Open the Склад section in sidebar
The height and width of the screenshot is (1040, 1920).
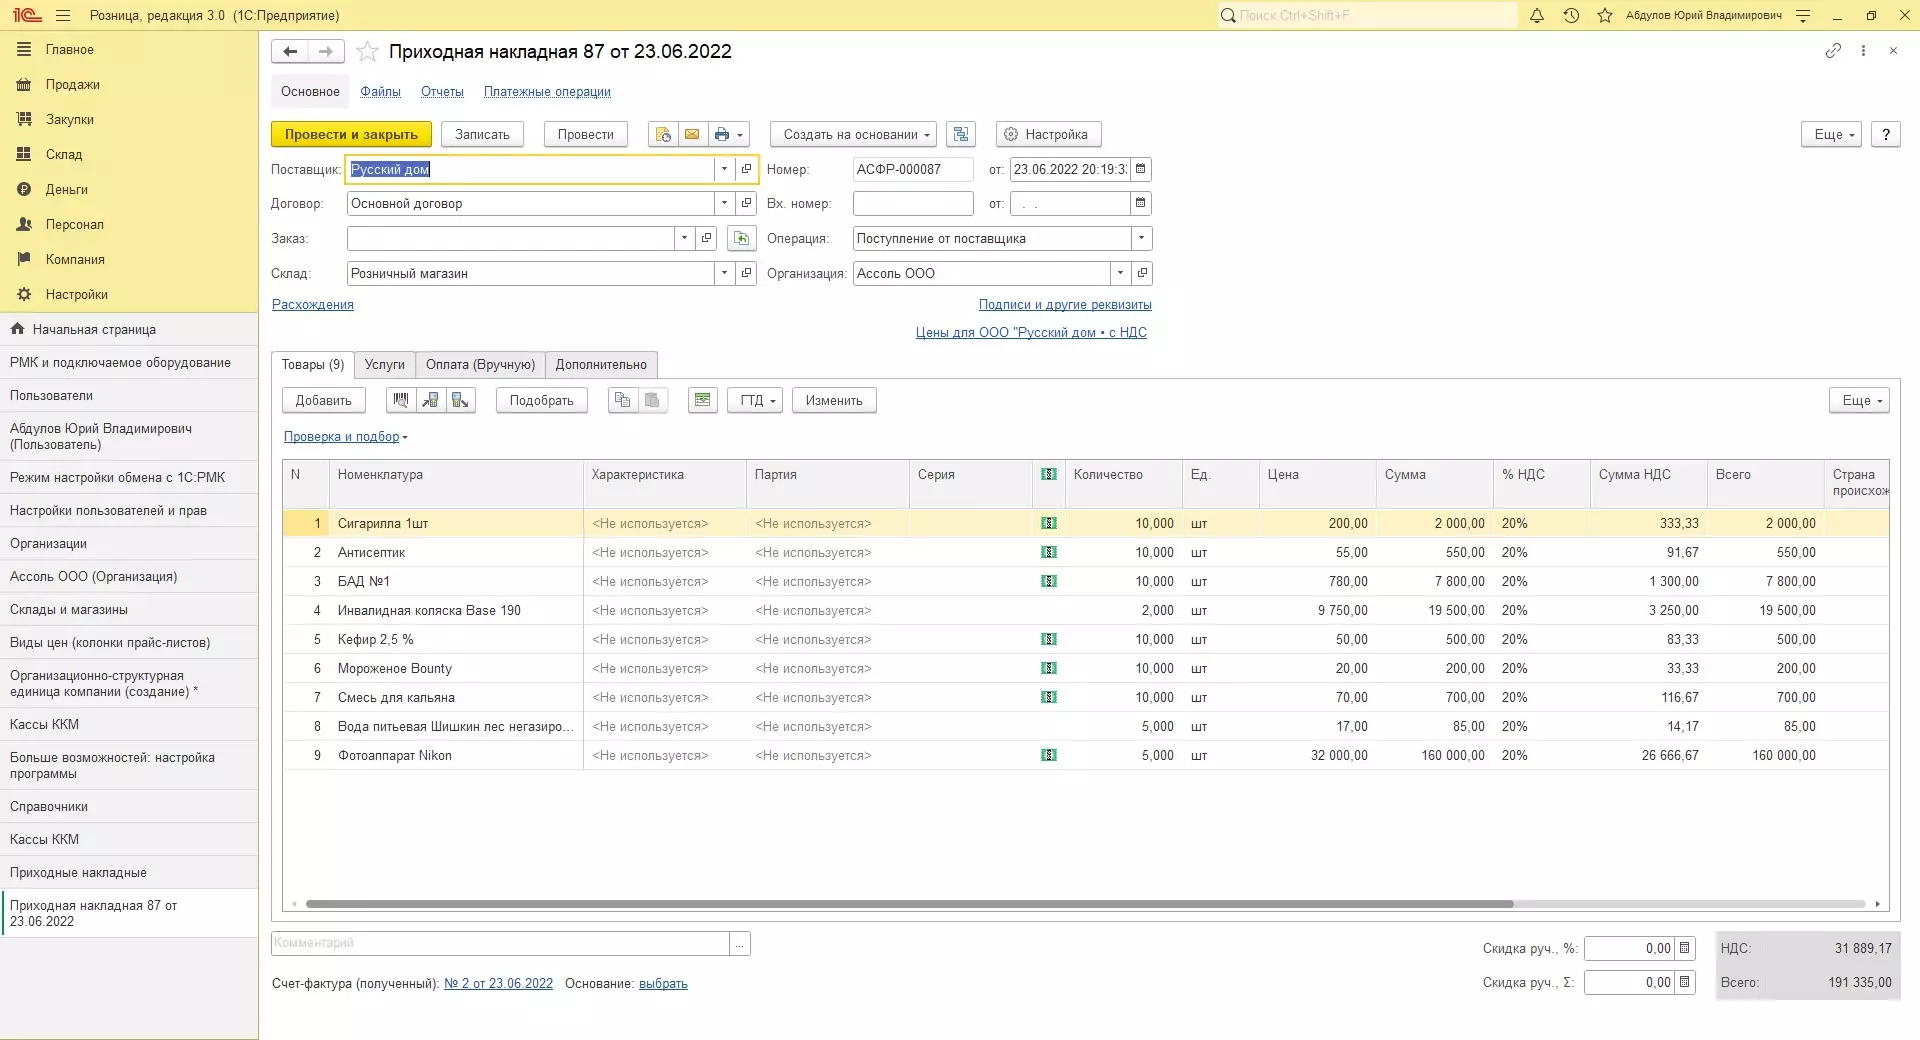pos(64,154)
